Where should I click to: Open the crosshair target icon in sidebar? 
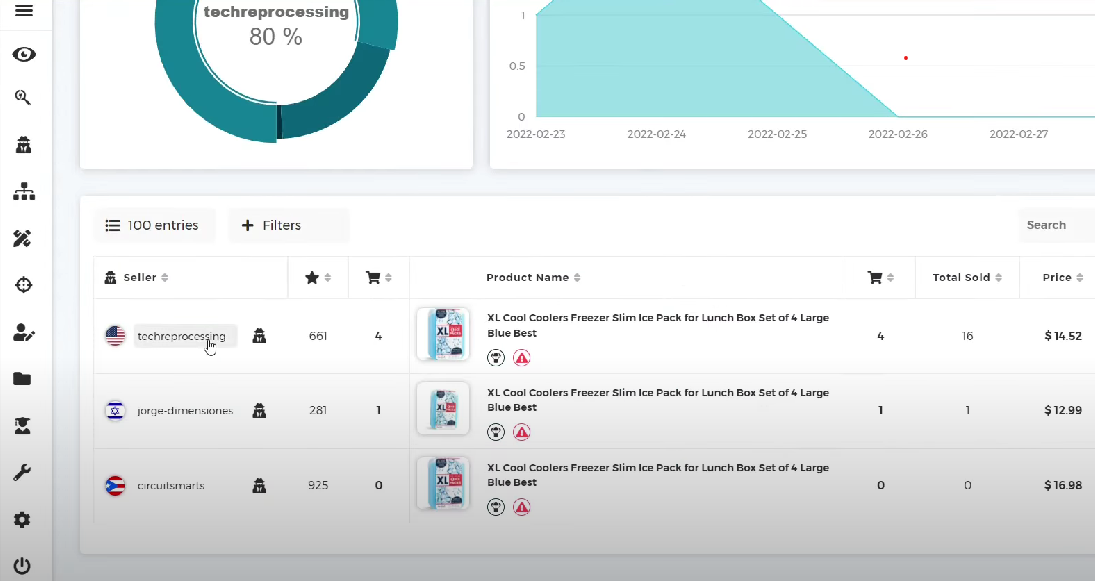click(x=23, y=285)
